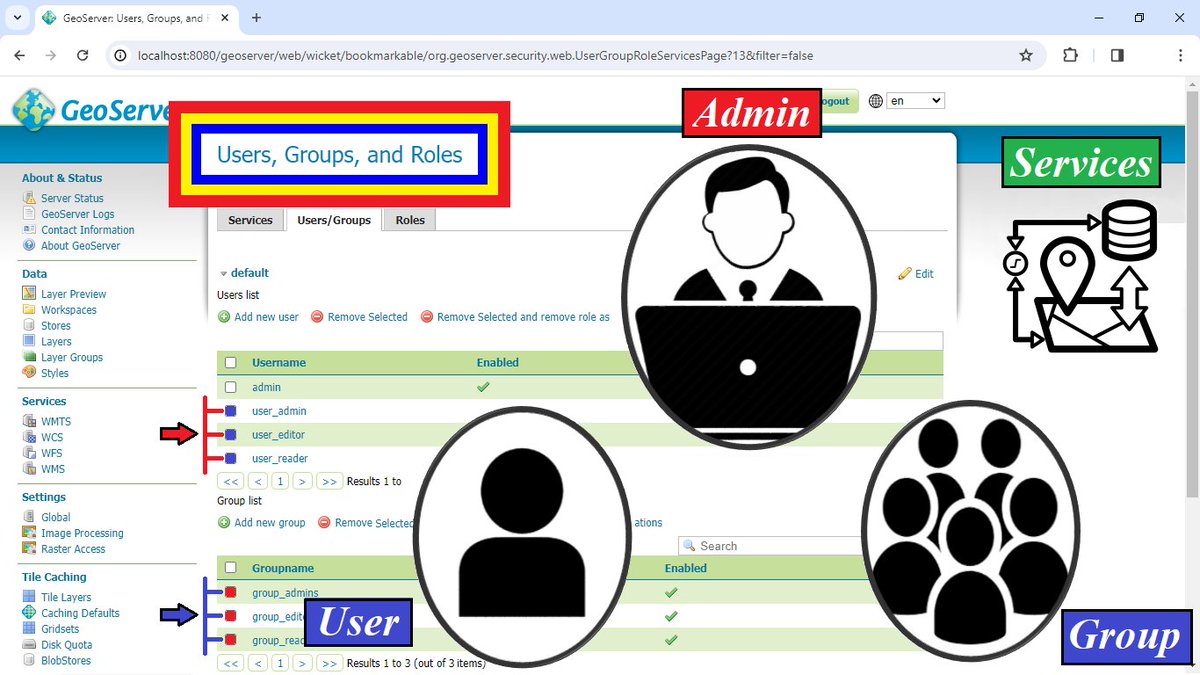Collapse the default user group service
The width and height of the screenshot is (1200, 675).
click(224, 272)
